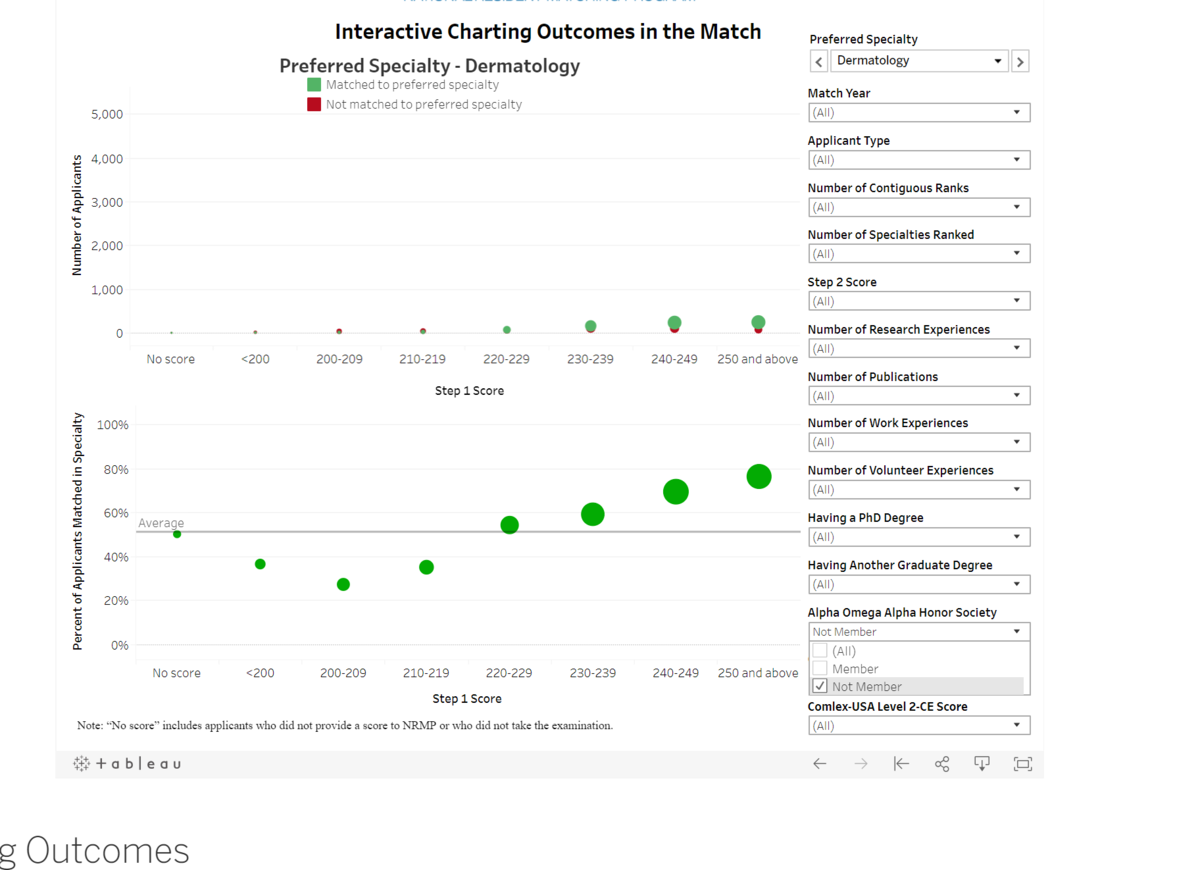Image resolution: width=1200 pixels, height=870 pixels.
Task: Go to previous preferred specialty
Action: pyautogui.click(x=819, y=62)
